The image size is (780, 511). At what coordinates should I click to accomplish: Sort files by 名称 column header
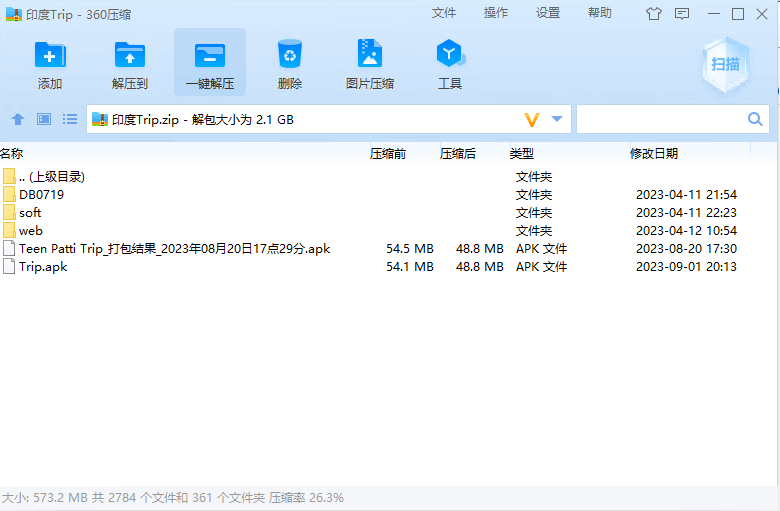(12, 154)
